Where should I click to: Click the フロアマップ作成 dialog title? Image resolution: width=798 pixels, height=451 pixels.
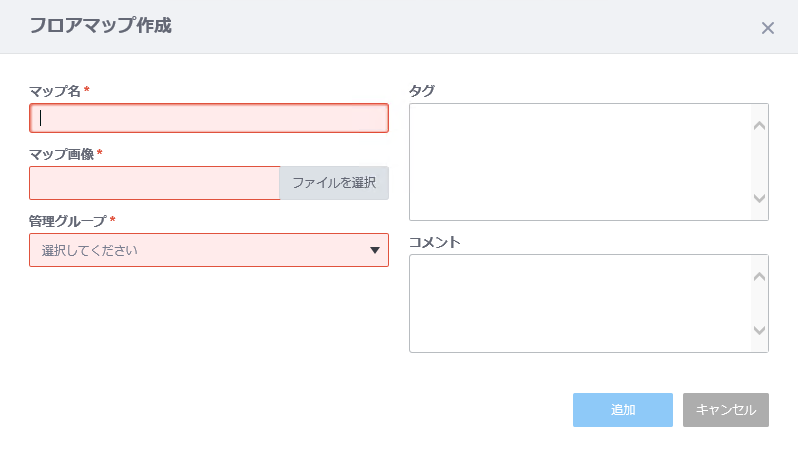click(101, 25)
